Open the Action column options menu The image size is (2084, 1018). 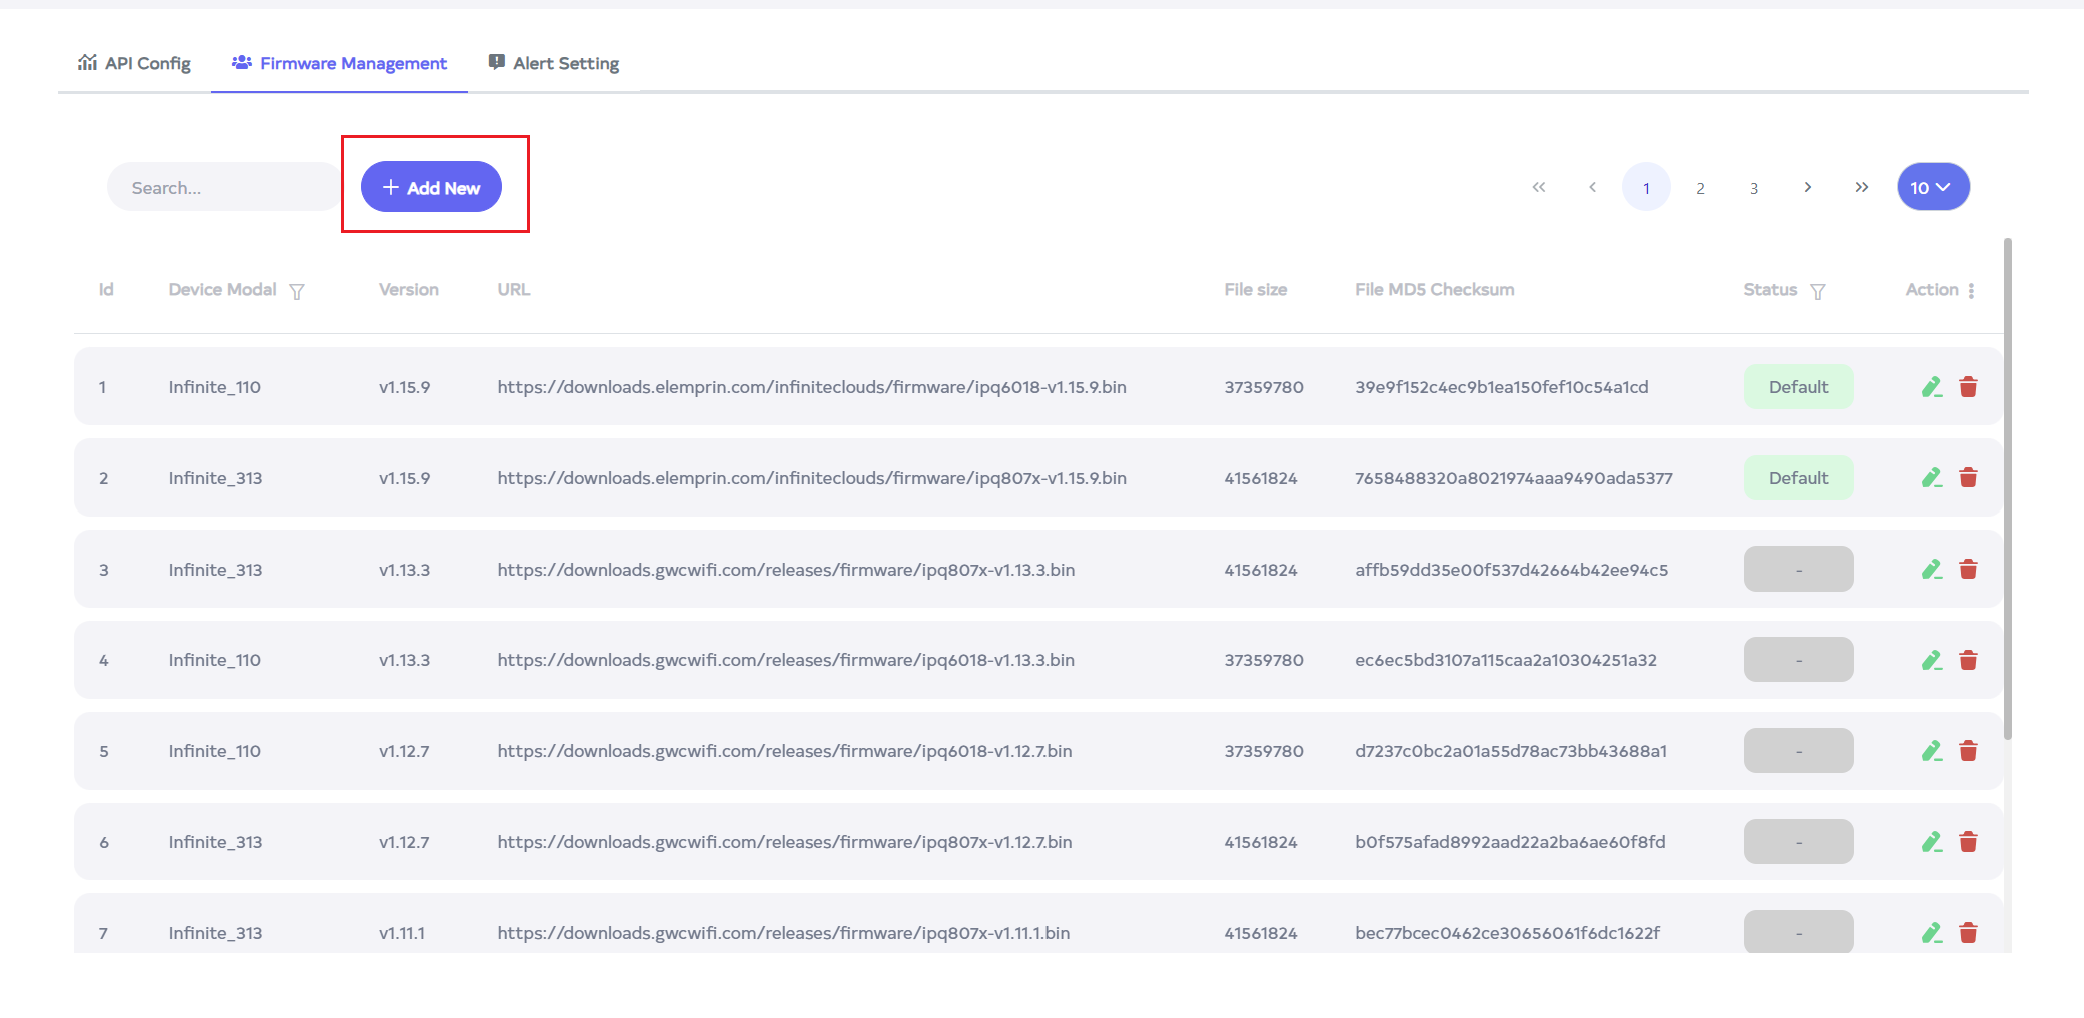pos(1971,290)
